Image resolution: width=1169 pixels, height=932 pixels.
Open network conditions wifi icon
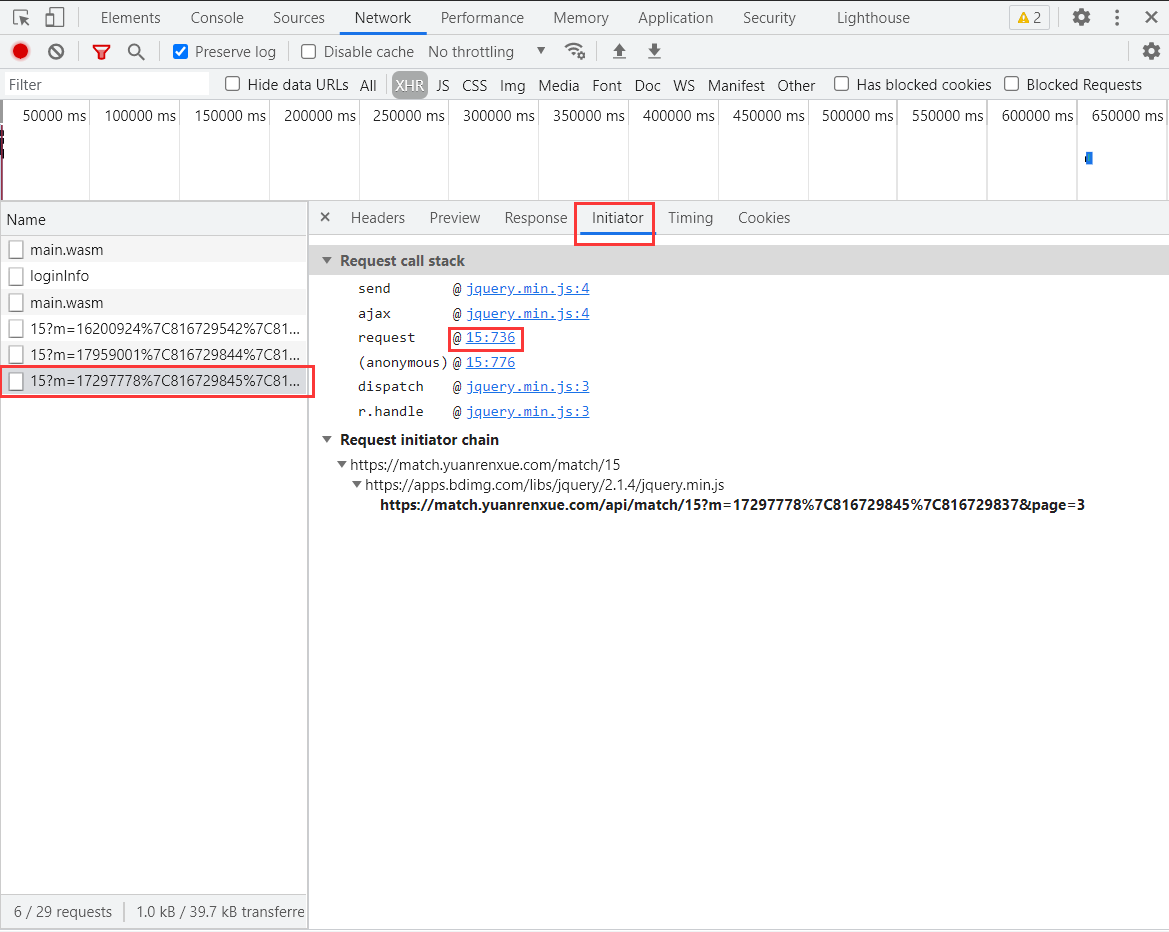tap(574, 51)
